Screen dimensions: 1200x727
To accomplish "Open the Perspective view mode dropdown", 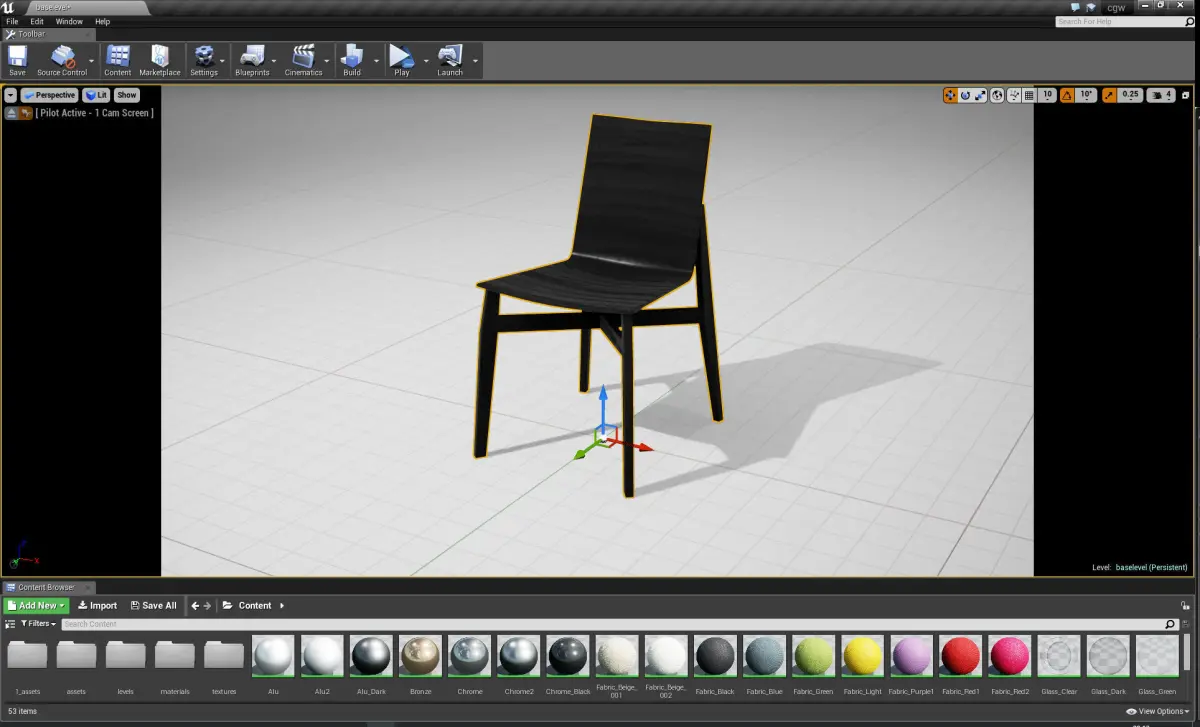I will coord(50,95).
